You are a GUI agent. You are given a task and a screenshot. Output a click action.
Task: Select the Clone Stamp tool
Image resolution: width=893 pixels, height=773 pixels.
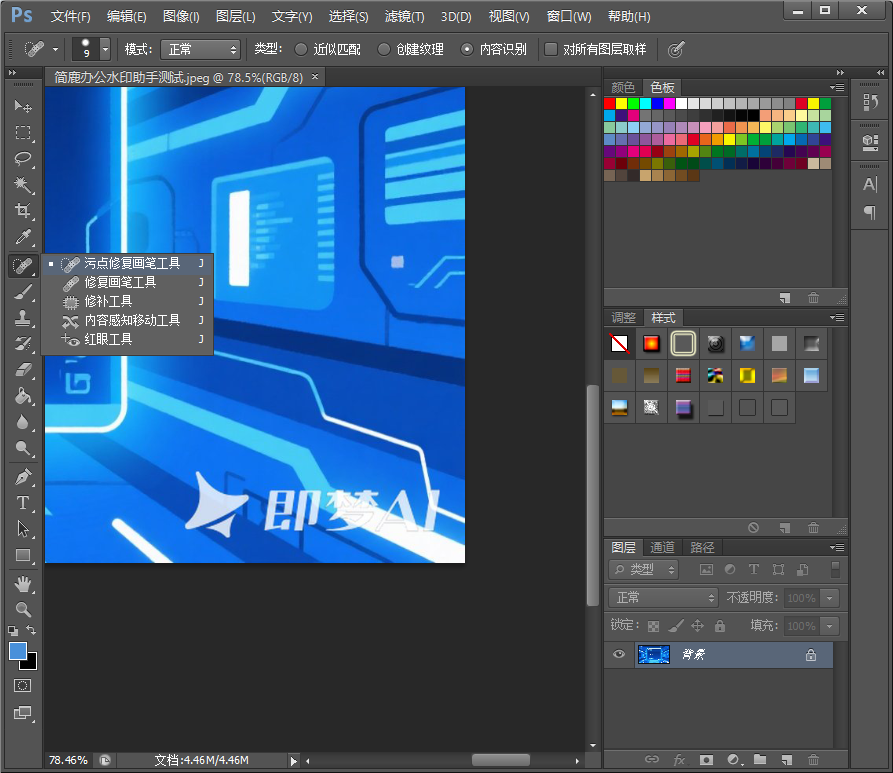pyautogui.click(x=23, y=320)
